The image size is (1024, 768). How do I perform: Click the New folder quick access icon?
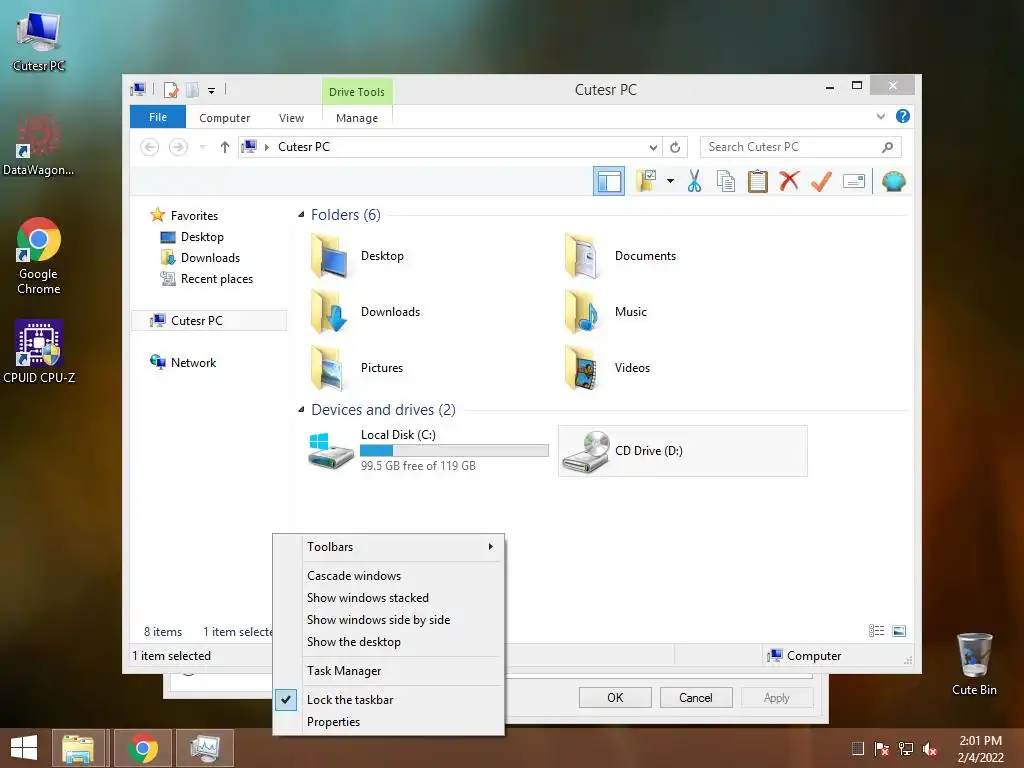point(192,89)
